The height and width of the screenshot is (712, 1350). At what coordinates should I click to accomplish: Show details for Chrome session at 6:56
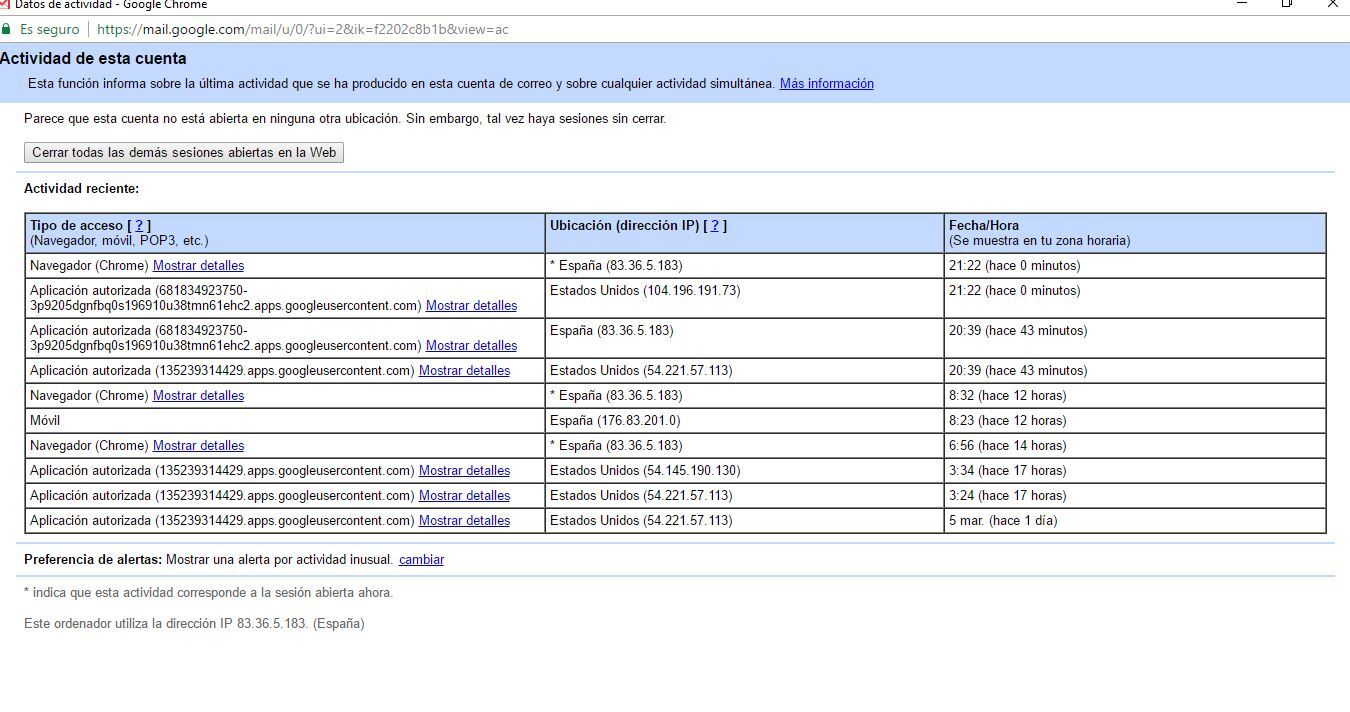tap(198, 446)
